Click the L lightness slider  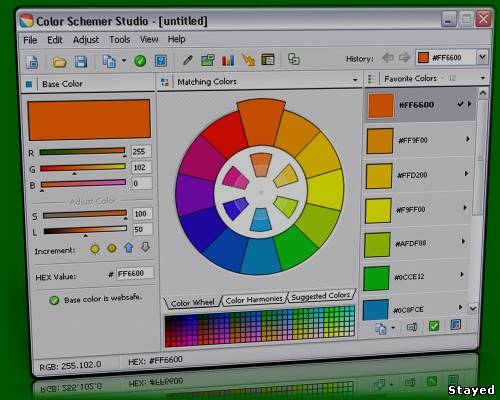coord(85,230)
